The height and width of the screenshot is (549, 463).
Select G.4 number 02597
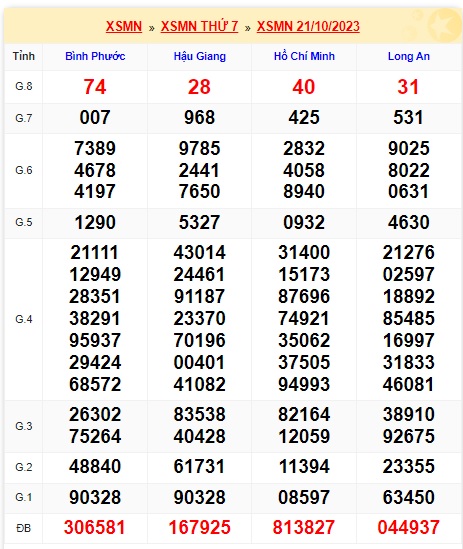[409, 274]
